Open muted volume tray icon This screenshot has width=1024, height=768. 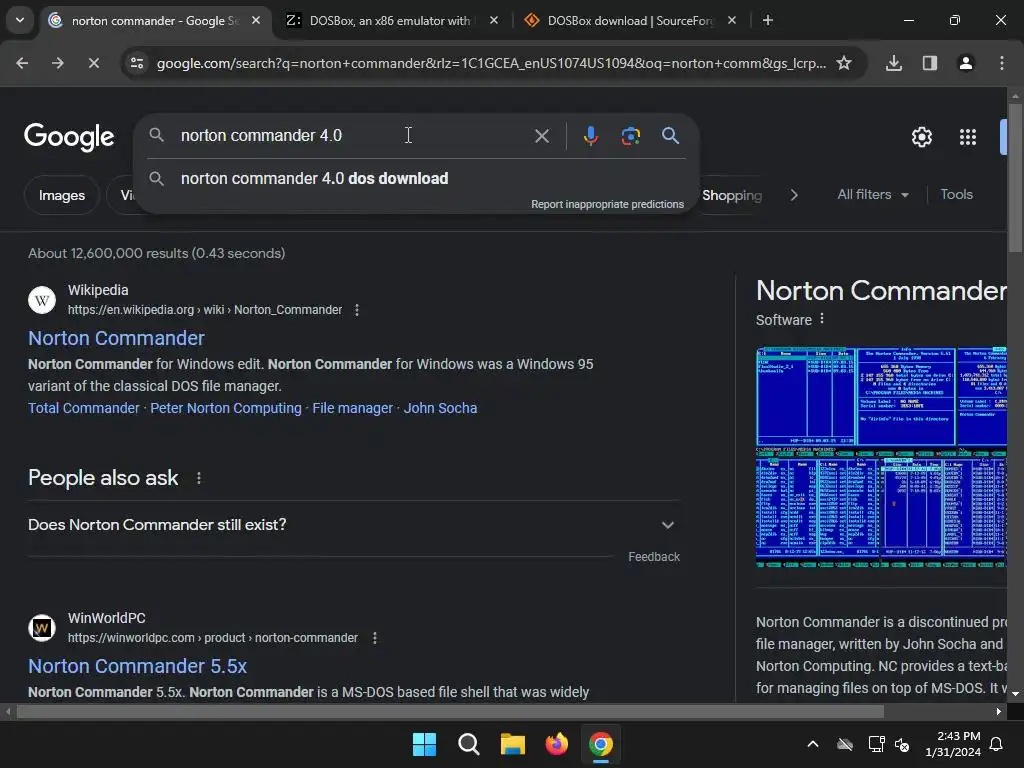[x=903, y=744]
